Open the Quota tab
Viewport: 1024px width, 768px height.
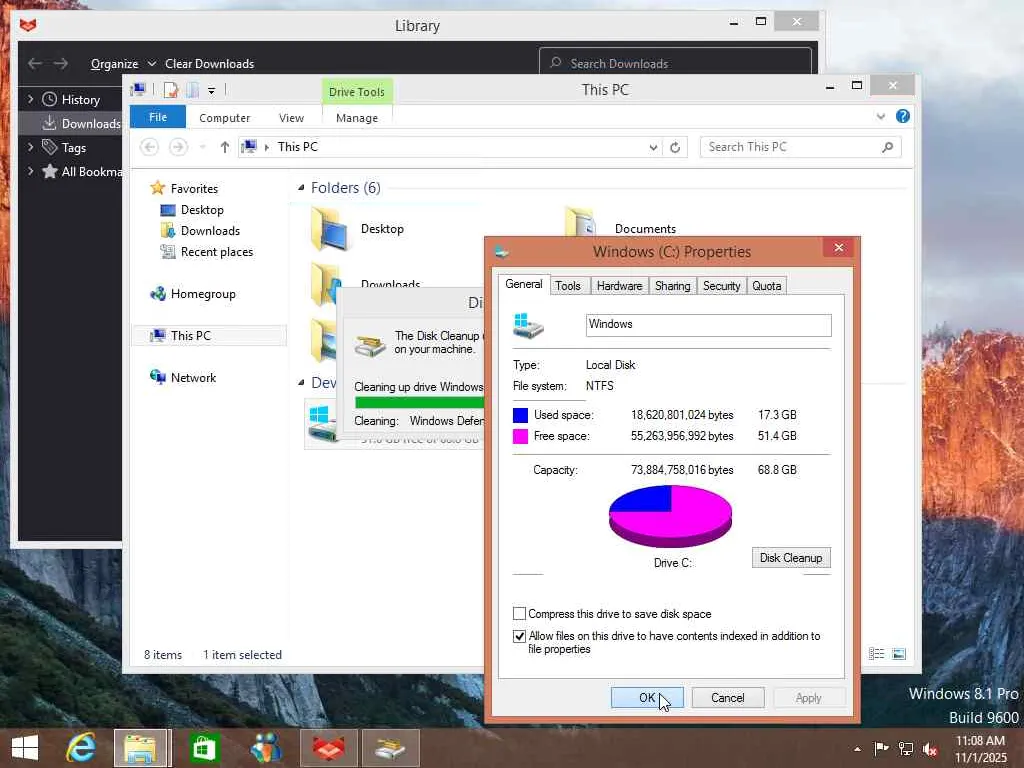pyautogui.click(x=767, y=286)
